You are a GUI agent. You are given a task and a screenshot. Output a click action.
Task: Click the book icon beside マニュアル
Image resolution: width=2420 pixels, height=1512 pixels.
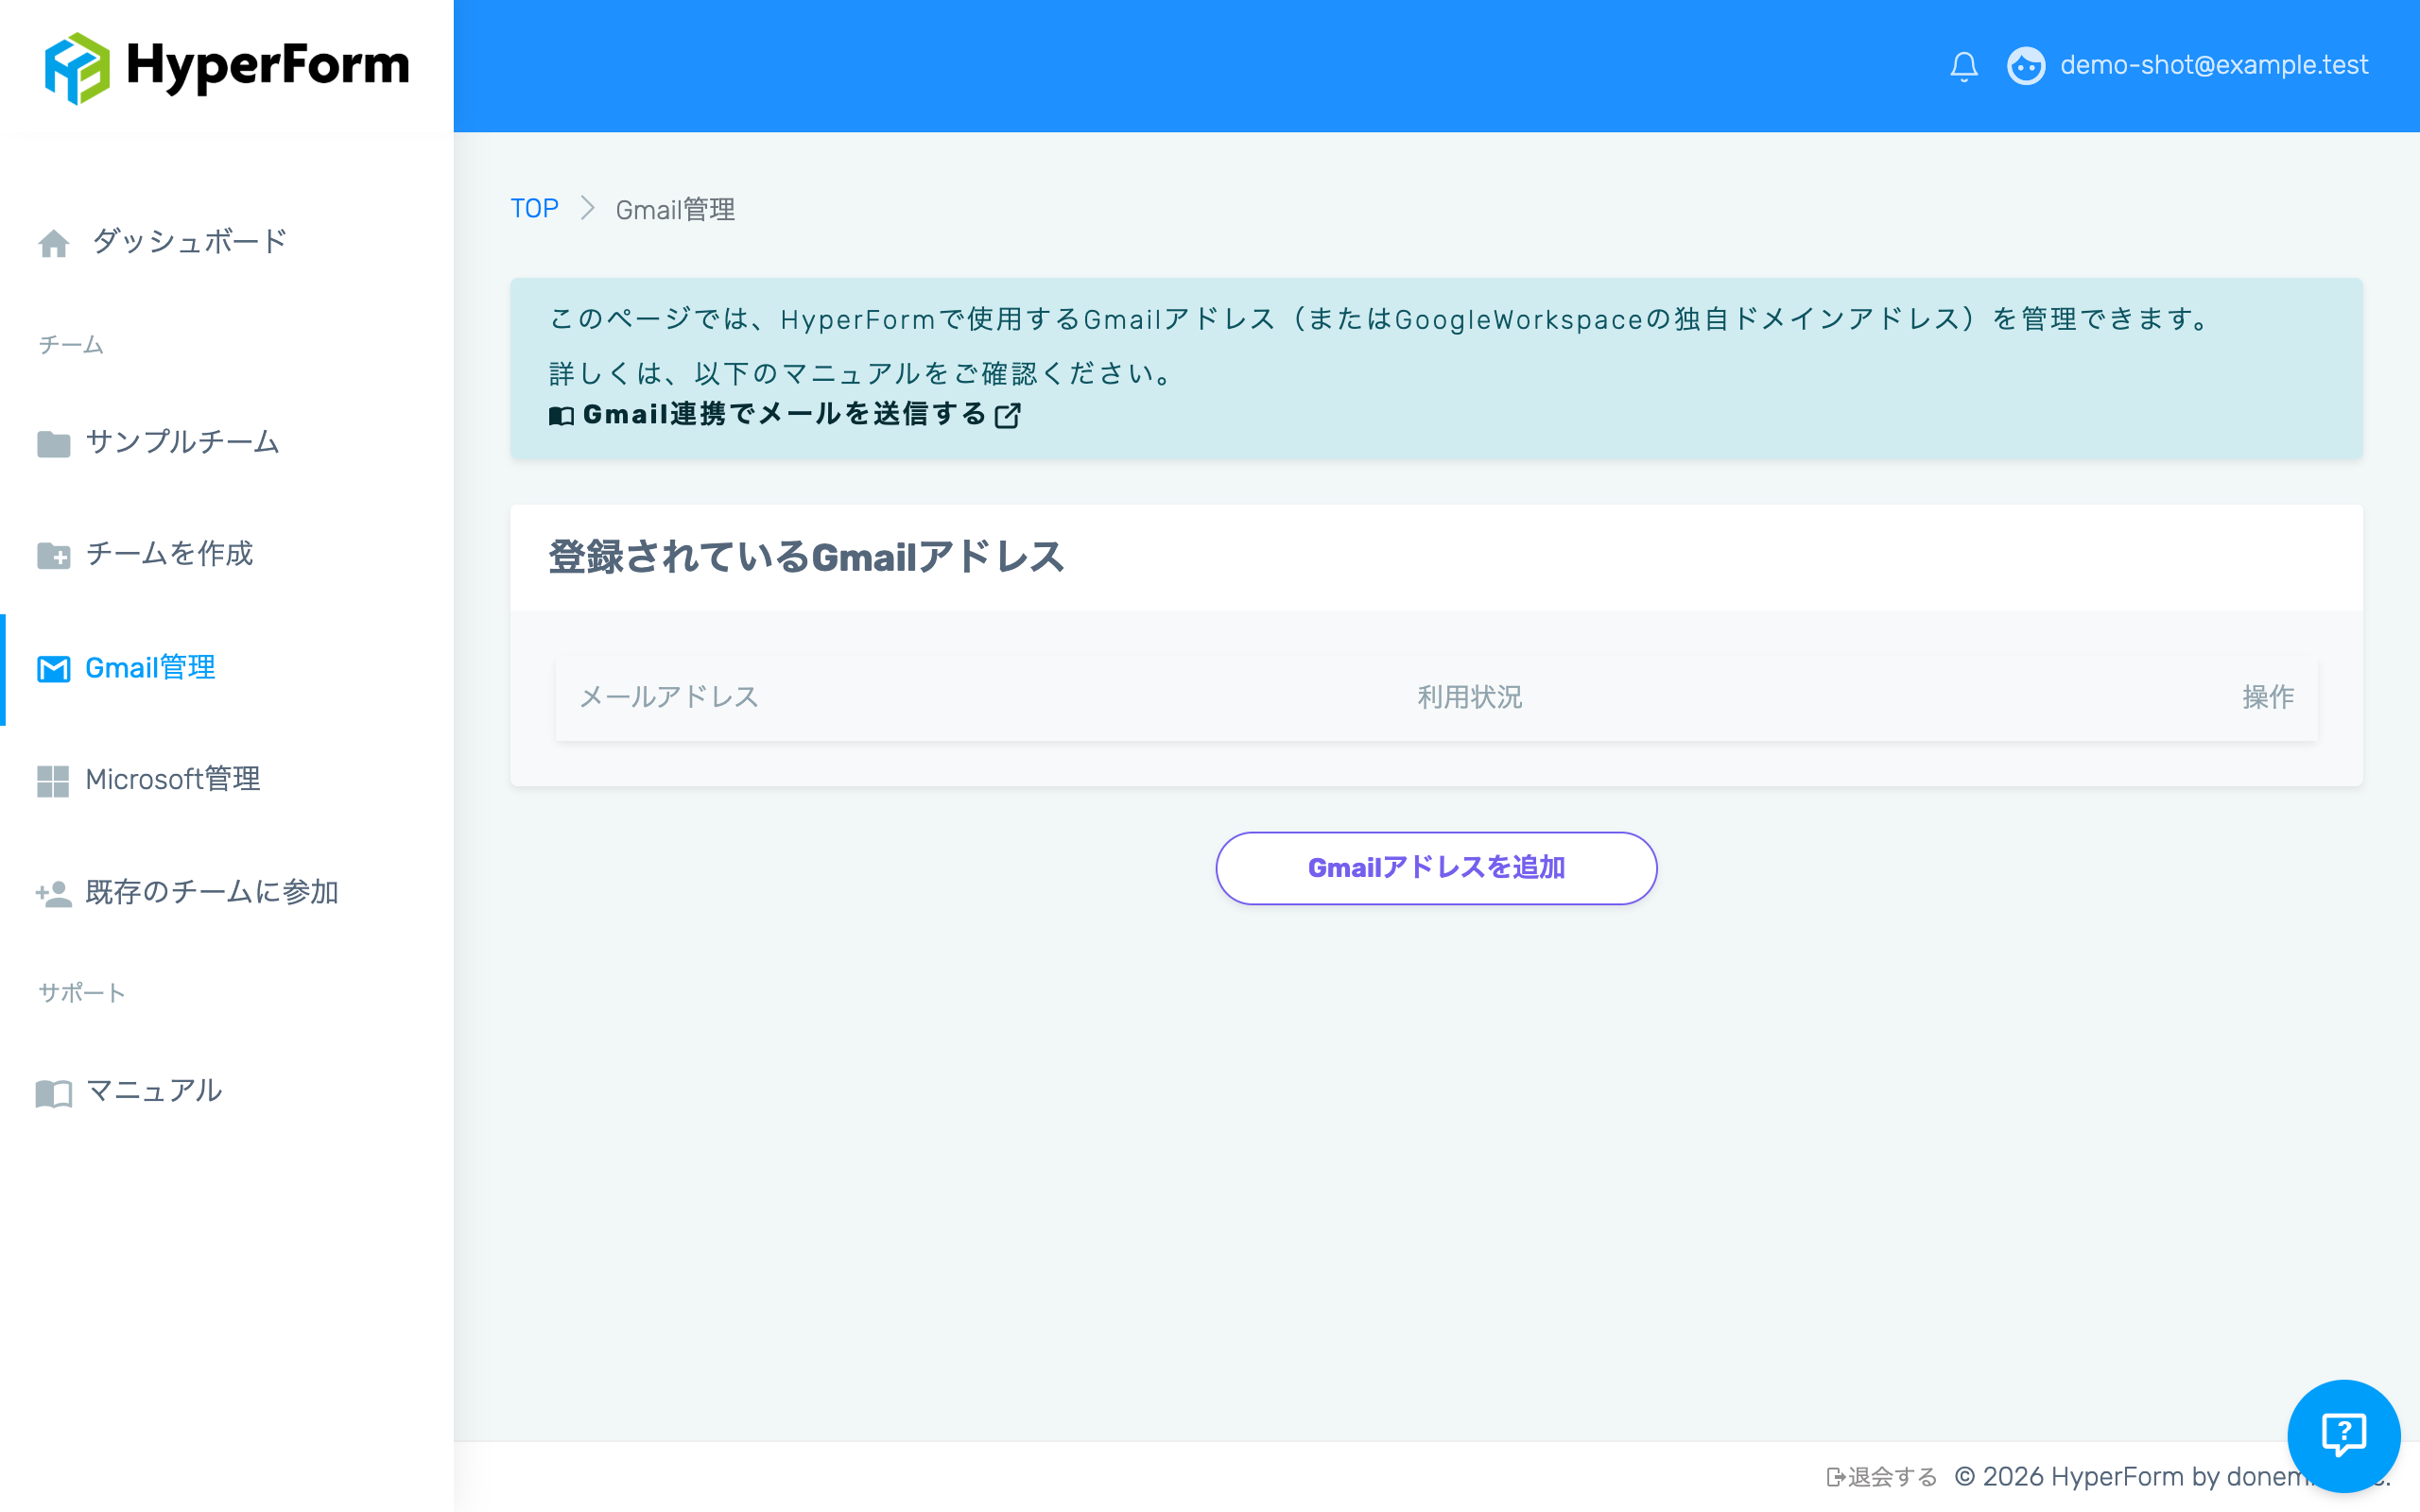click(x=53, y=1093)
